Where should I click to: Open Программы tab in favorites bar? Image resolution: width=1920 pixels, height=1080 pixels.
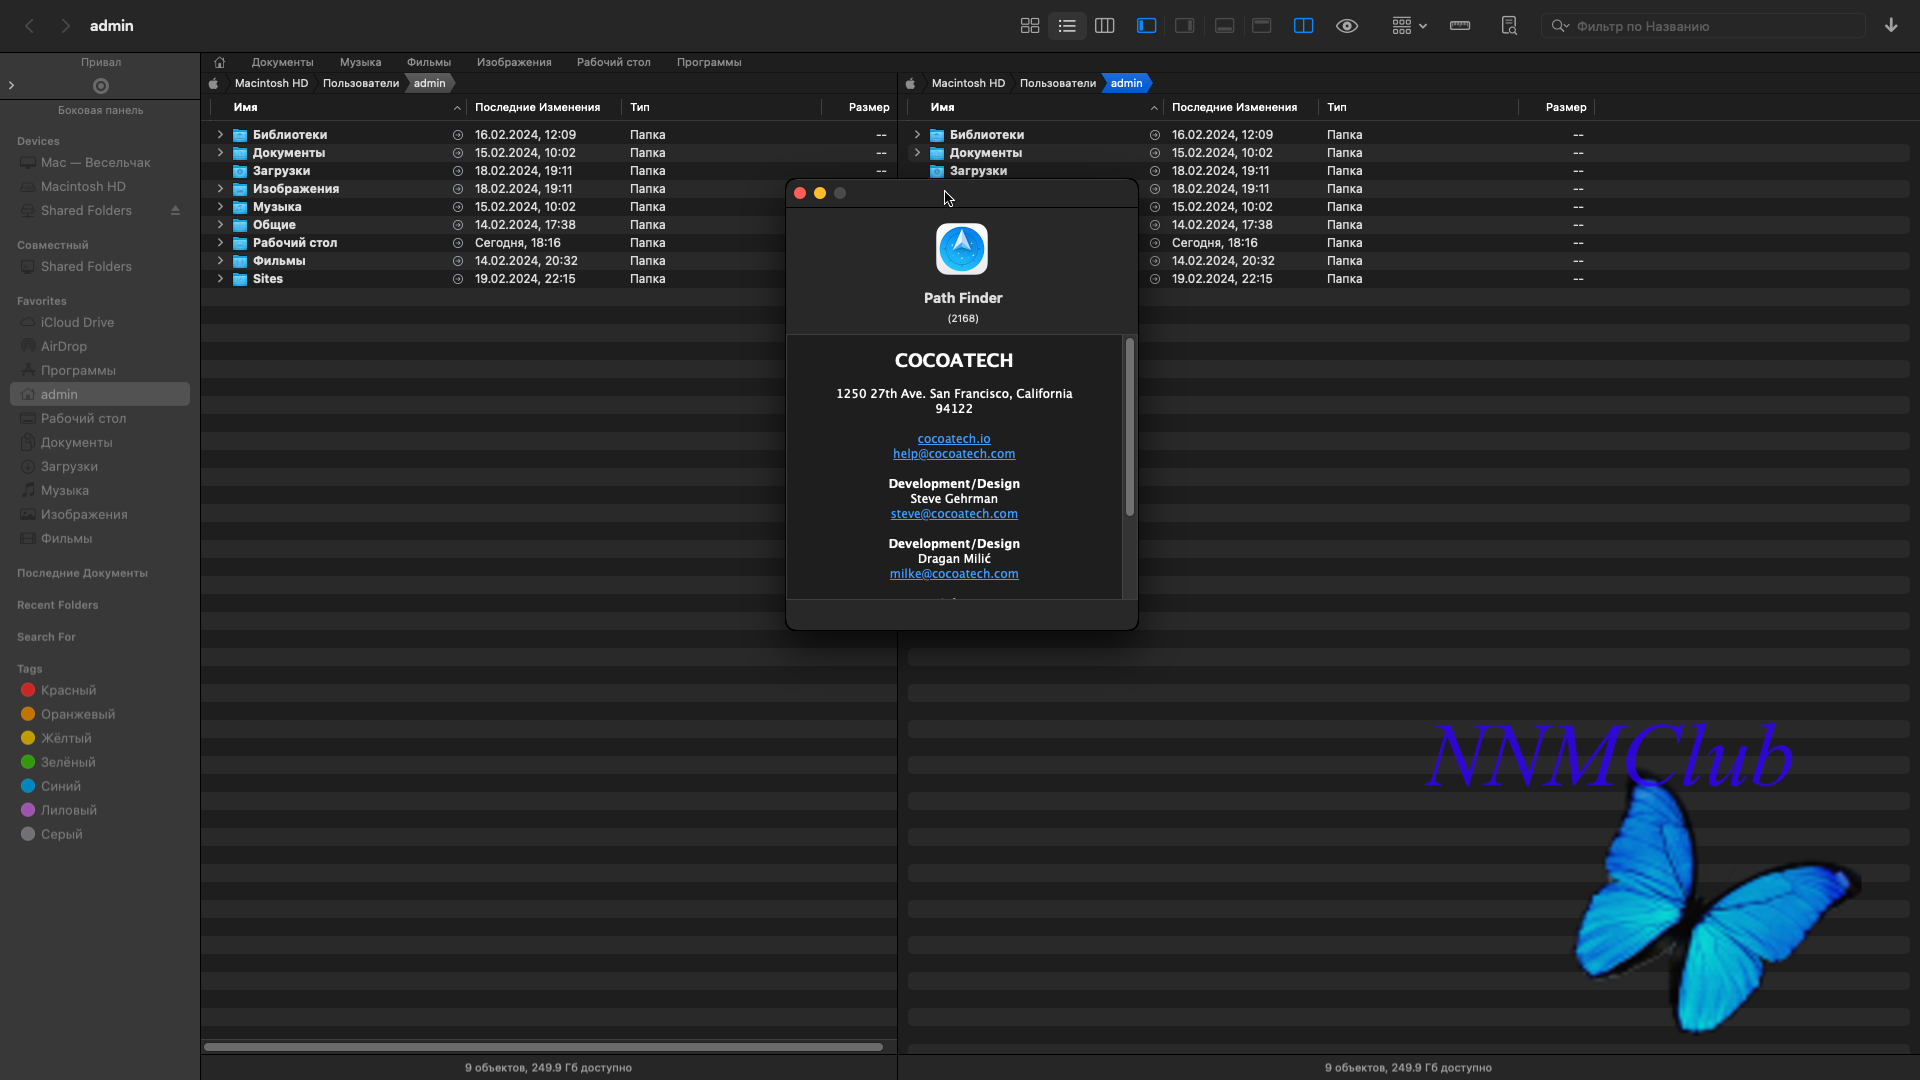[x=708, y=62]
